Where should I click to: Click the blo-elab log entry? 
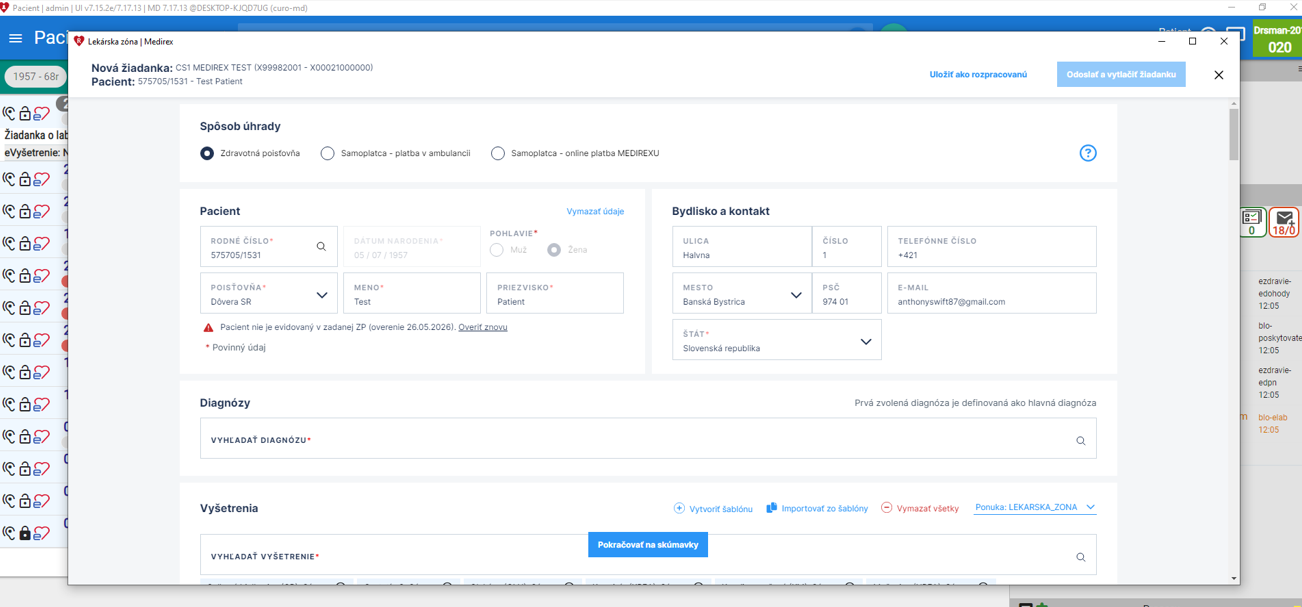[x=1272, y=423]
